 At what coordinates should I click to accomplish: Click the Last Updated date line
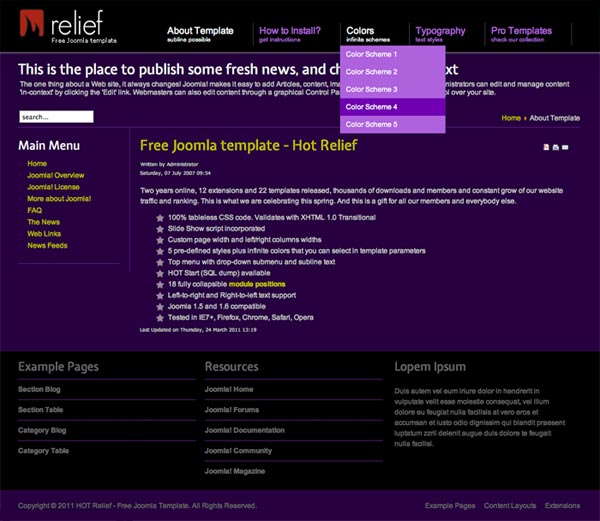pyautogui.click(x=198, y=330)
